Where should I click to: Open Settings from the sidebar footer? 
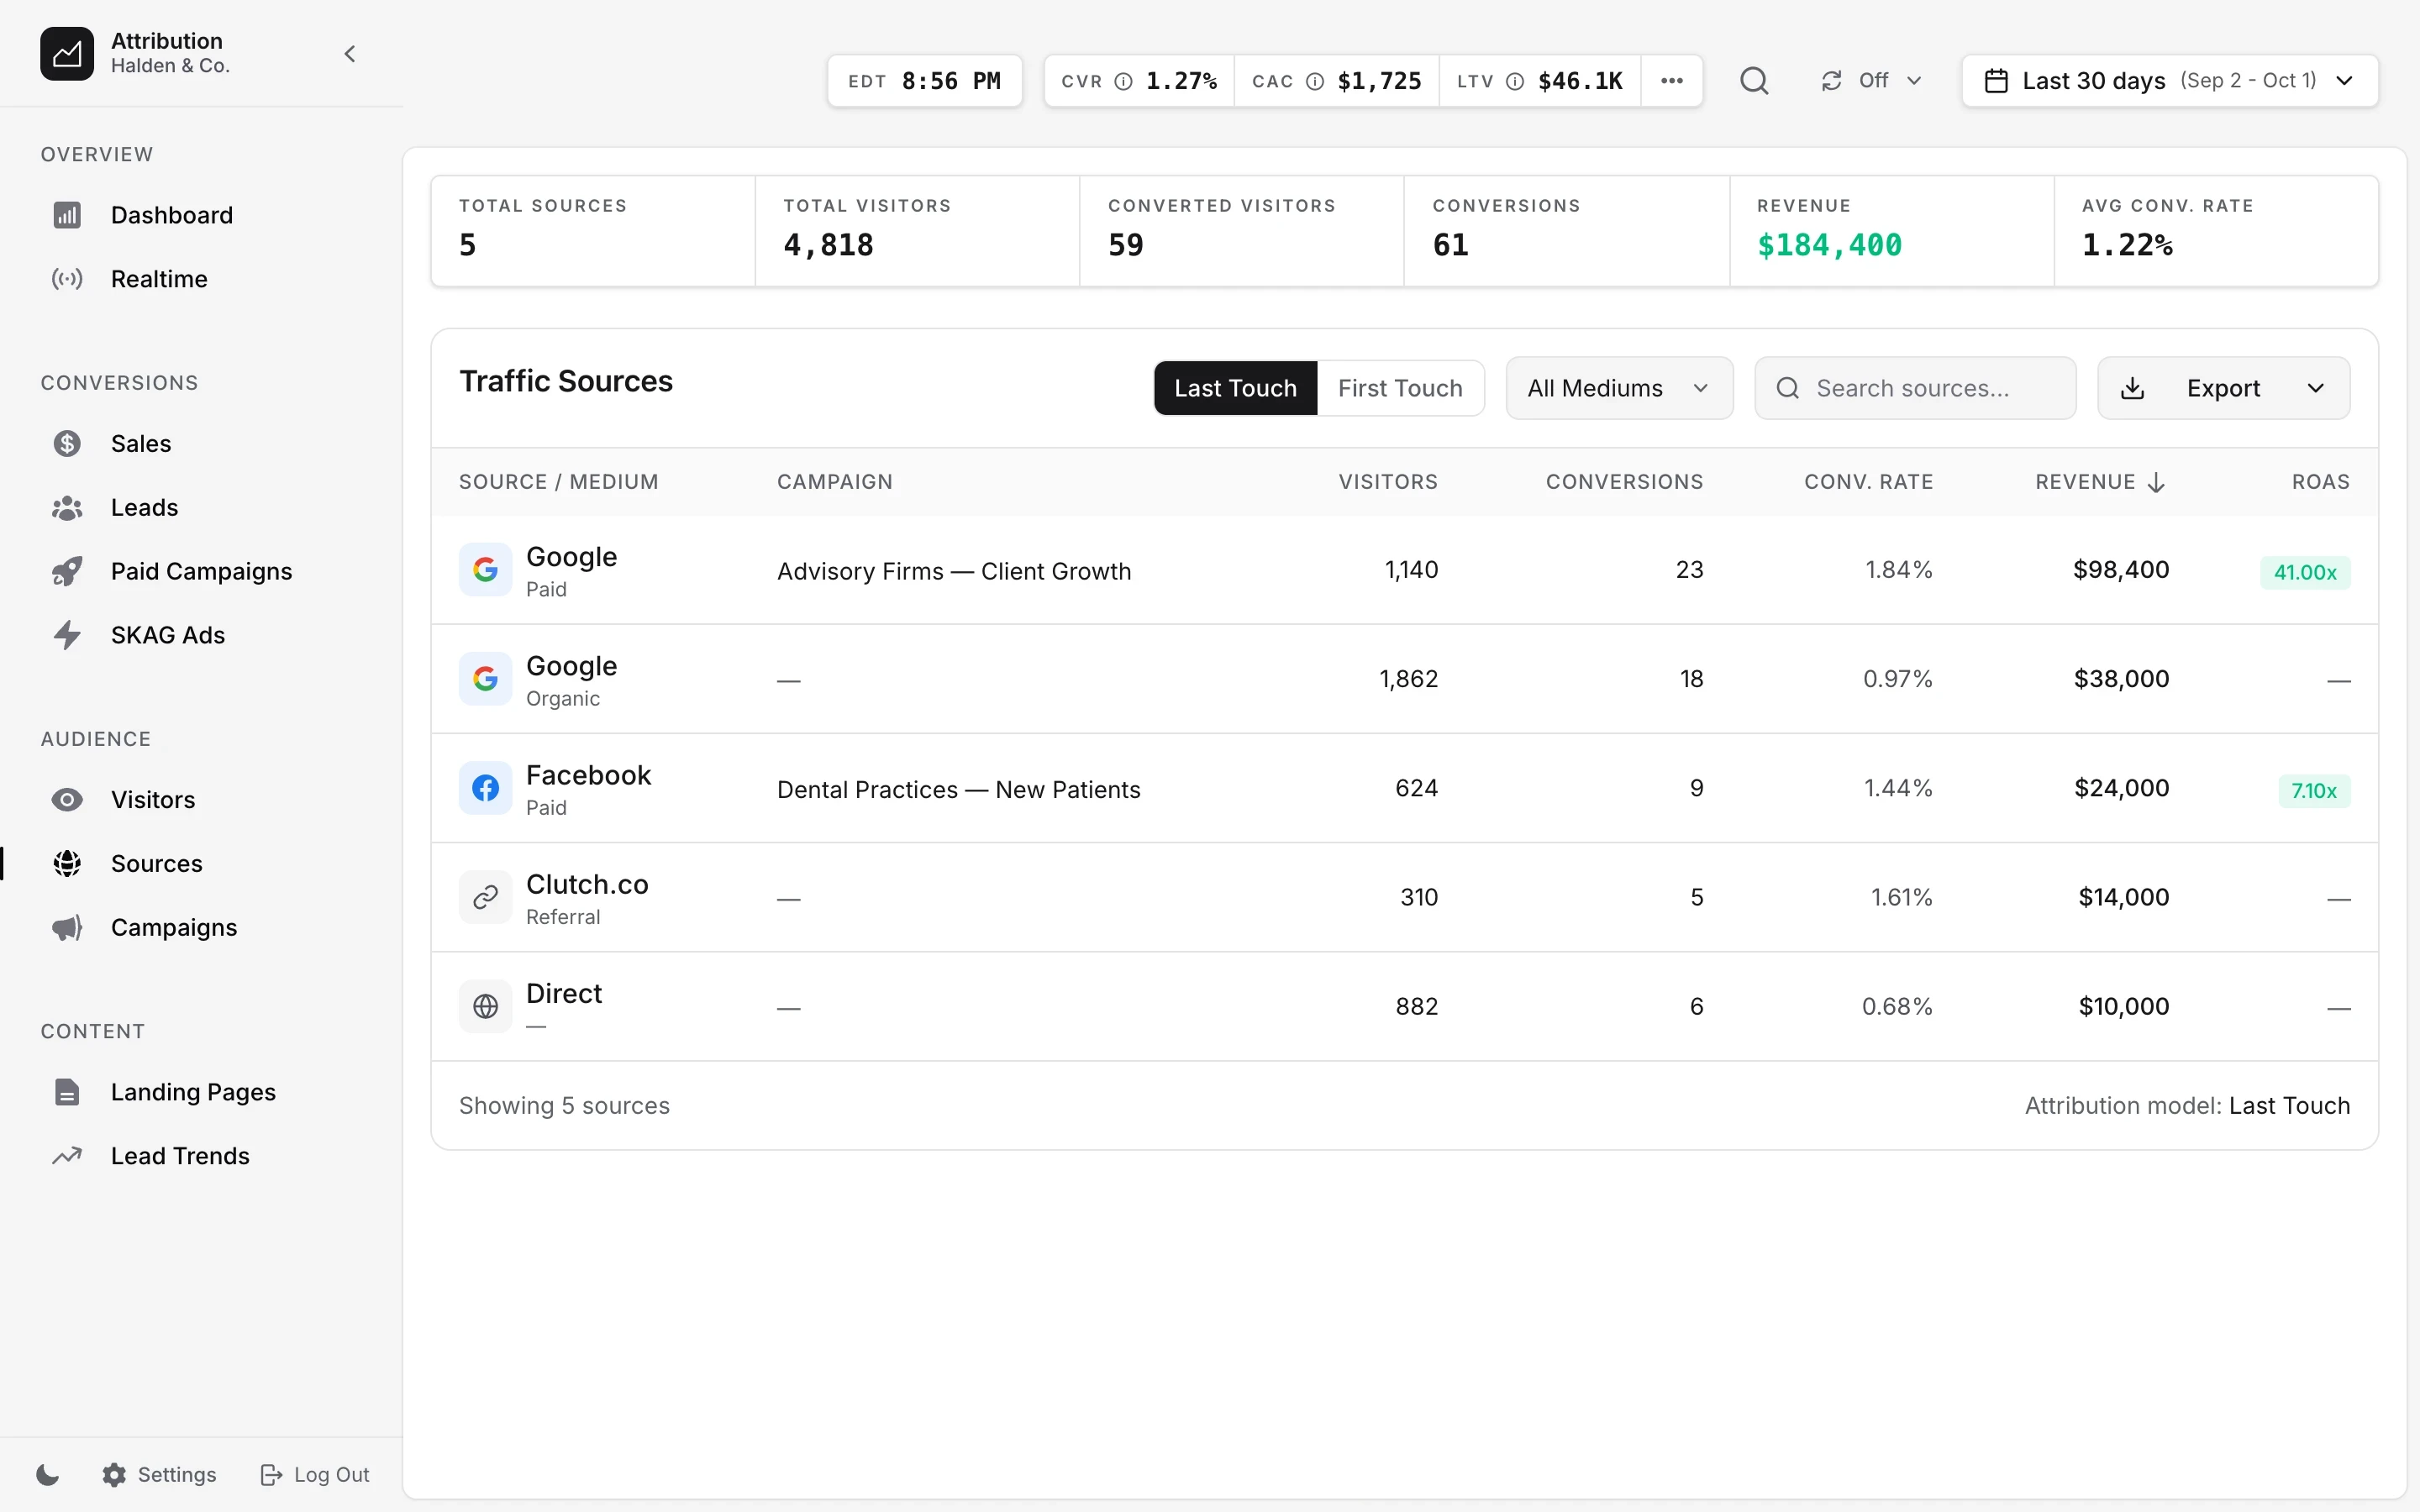click(x=159, y=1474)
